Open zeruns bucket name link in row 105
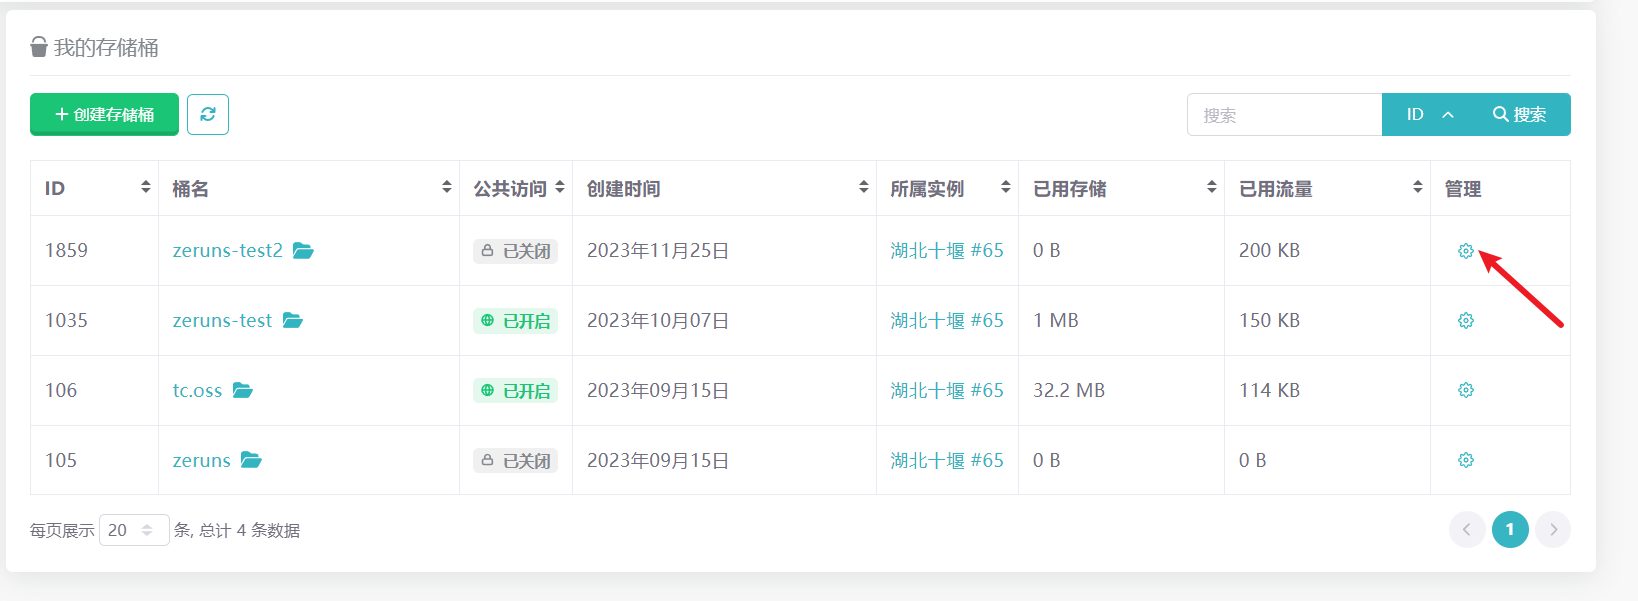 coord(201,460)
